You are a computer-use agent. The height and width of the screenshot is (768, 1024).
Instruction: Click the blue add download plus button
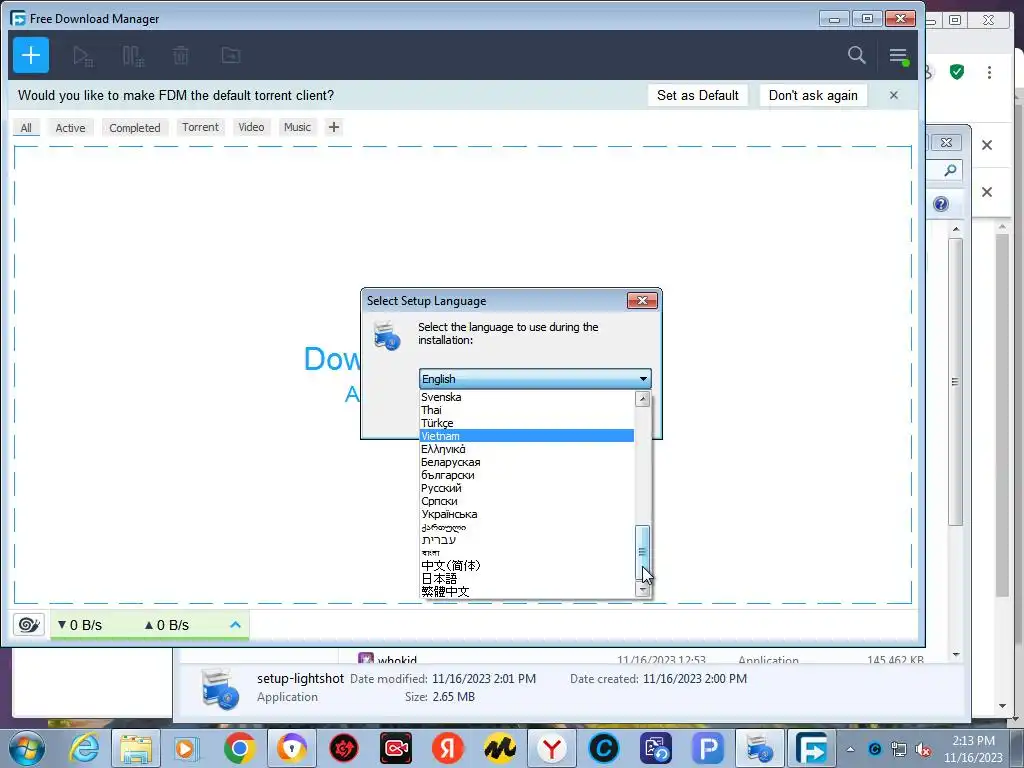[x=31, y=56]
